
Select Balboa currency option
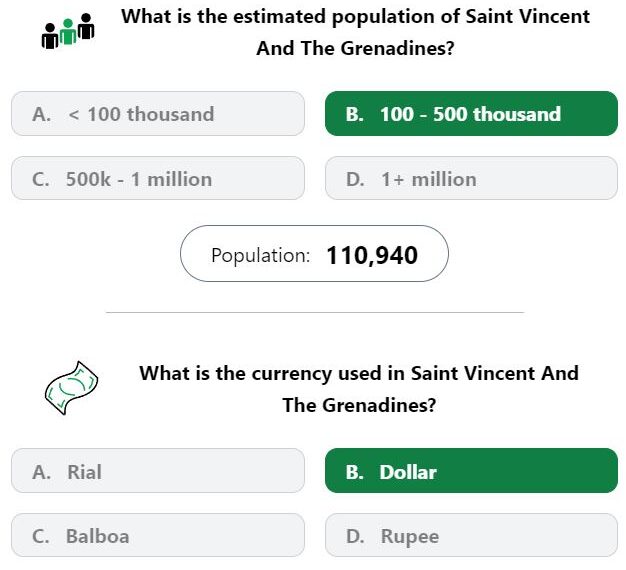158,535
